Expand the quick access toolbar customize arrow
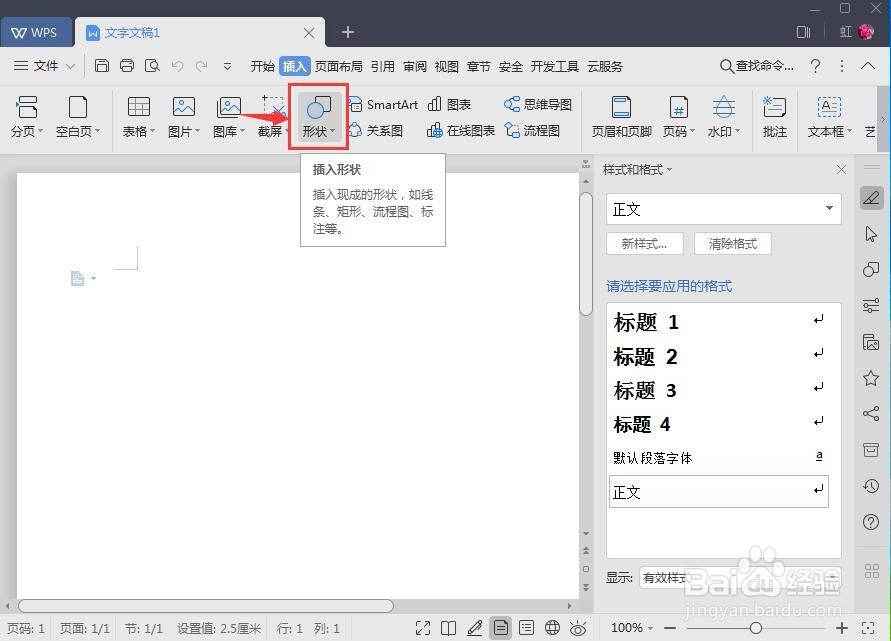This screenshot has height=641, width=891. coord(227,66)
